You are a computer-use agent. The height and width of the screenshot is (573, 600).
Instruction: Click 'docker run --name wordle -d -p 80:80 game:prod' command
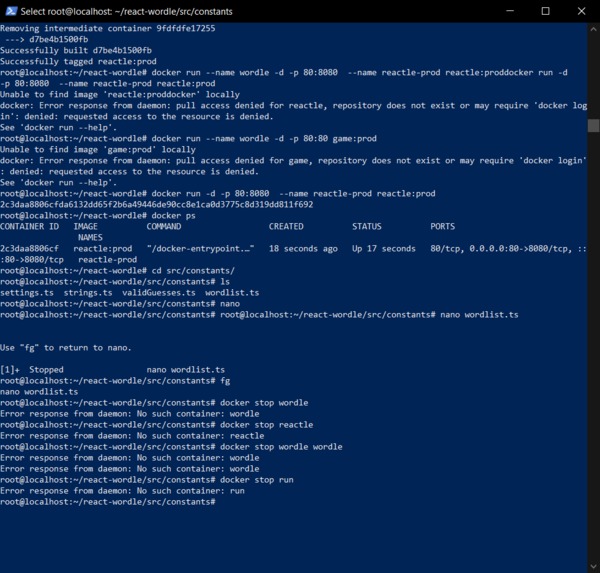[x=264, y=139]
